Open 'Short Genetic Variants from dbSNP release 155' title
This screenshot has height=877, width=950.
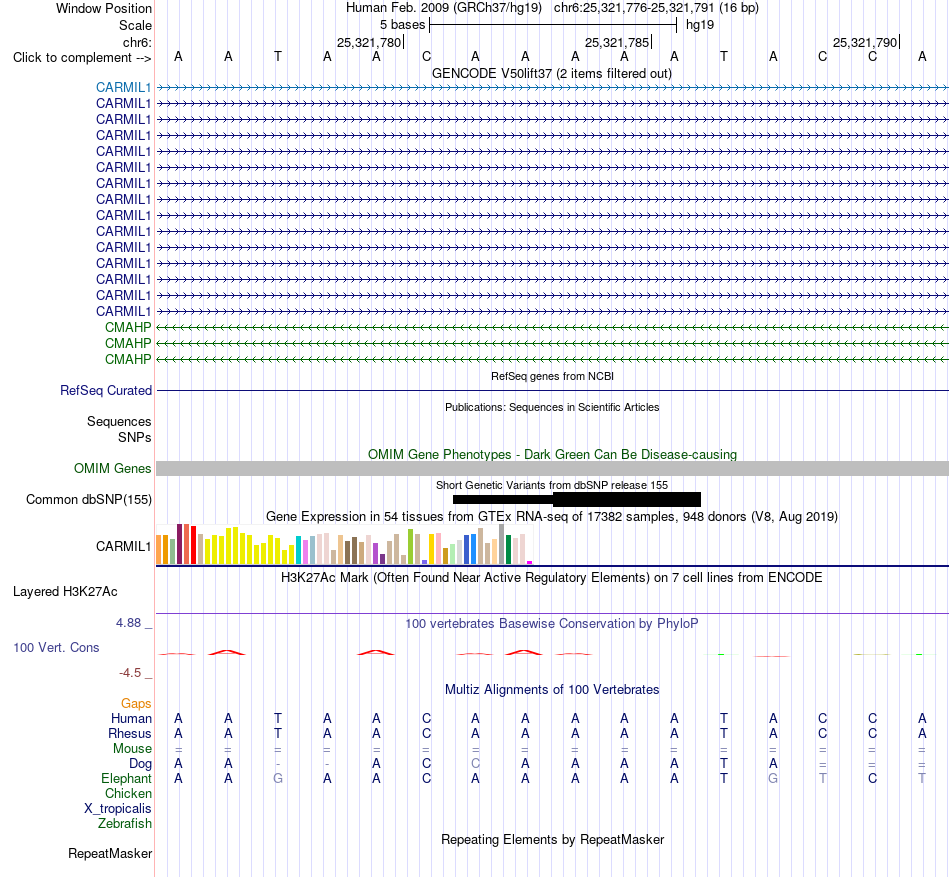pyautogui.click(x=552, y=485)
